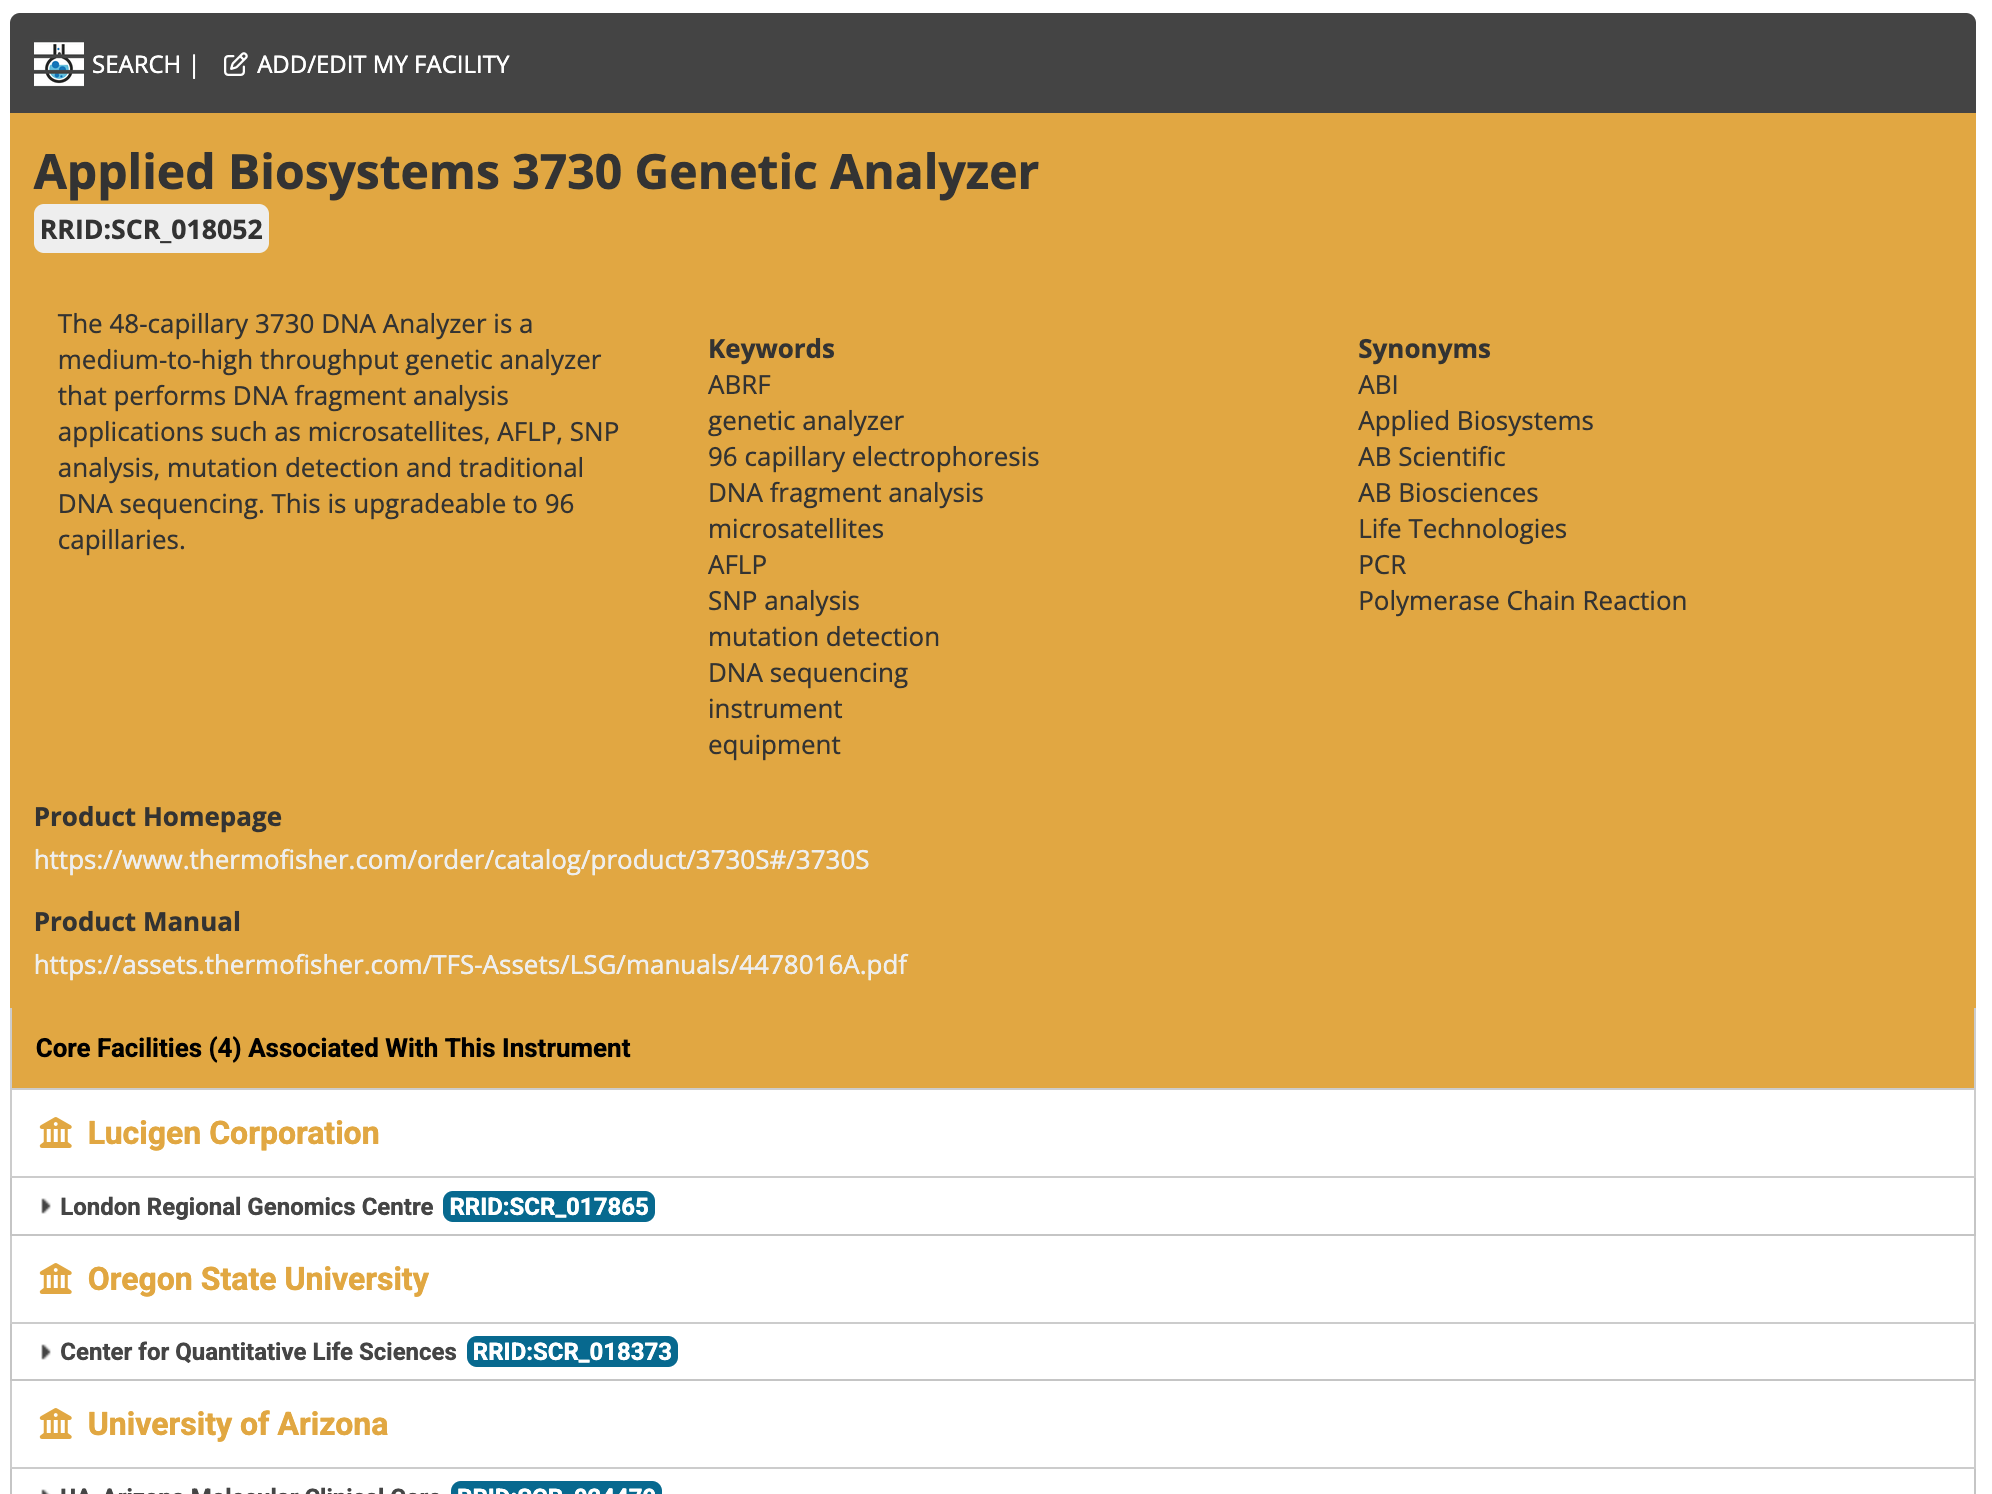Open Oregon State University heading
The image size is (1992, 1494).
[258, 1279]
